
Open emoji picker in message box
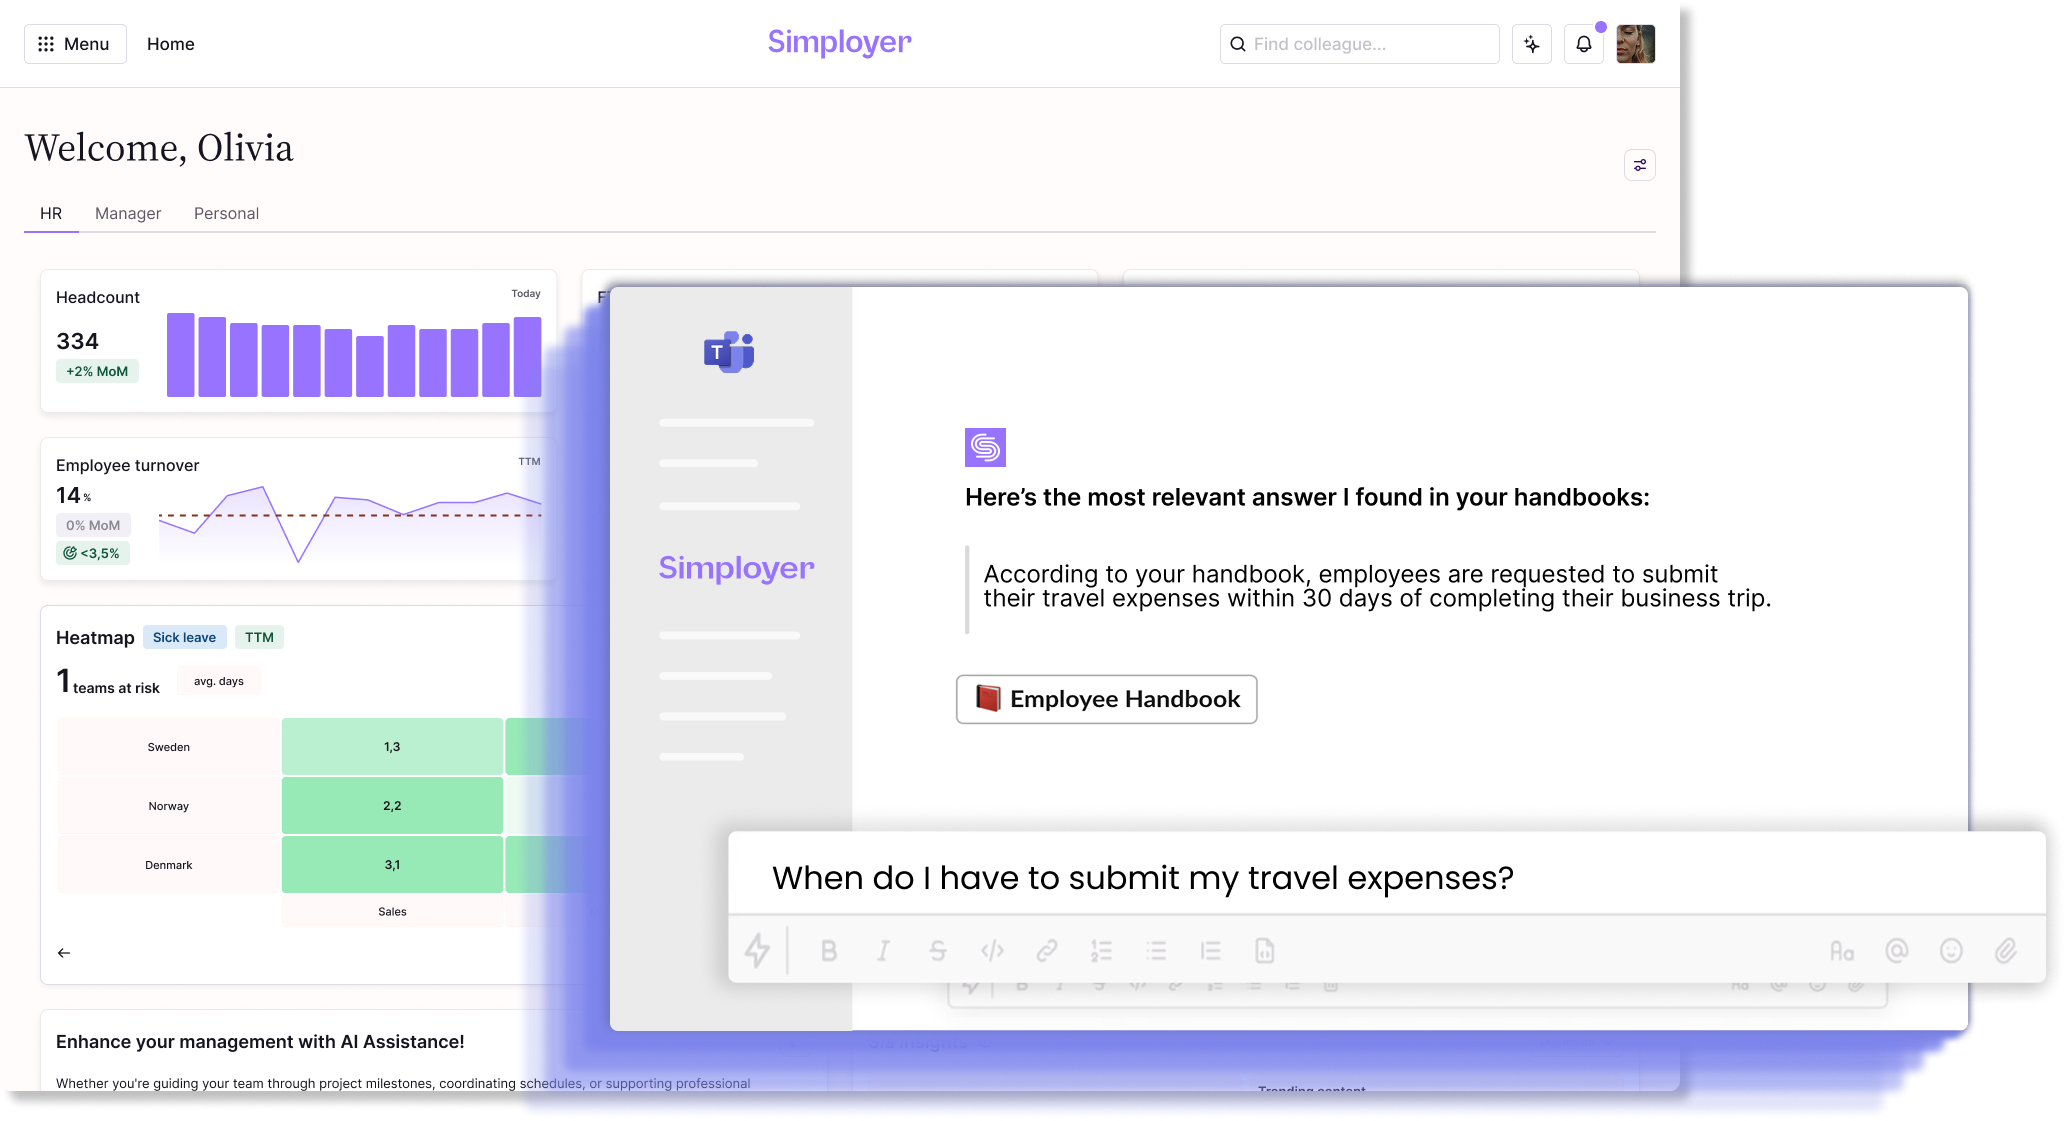click(x=1950, y=951)
